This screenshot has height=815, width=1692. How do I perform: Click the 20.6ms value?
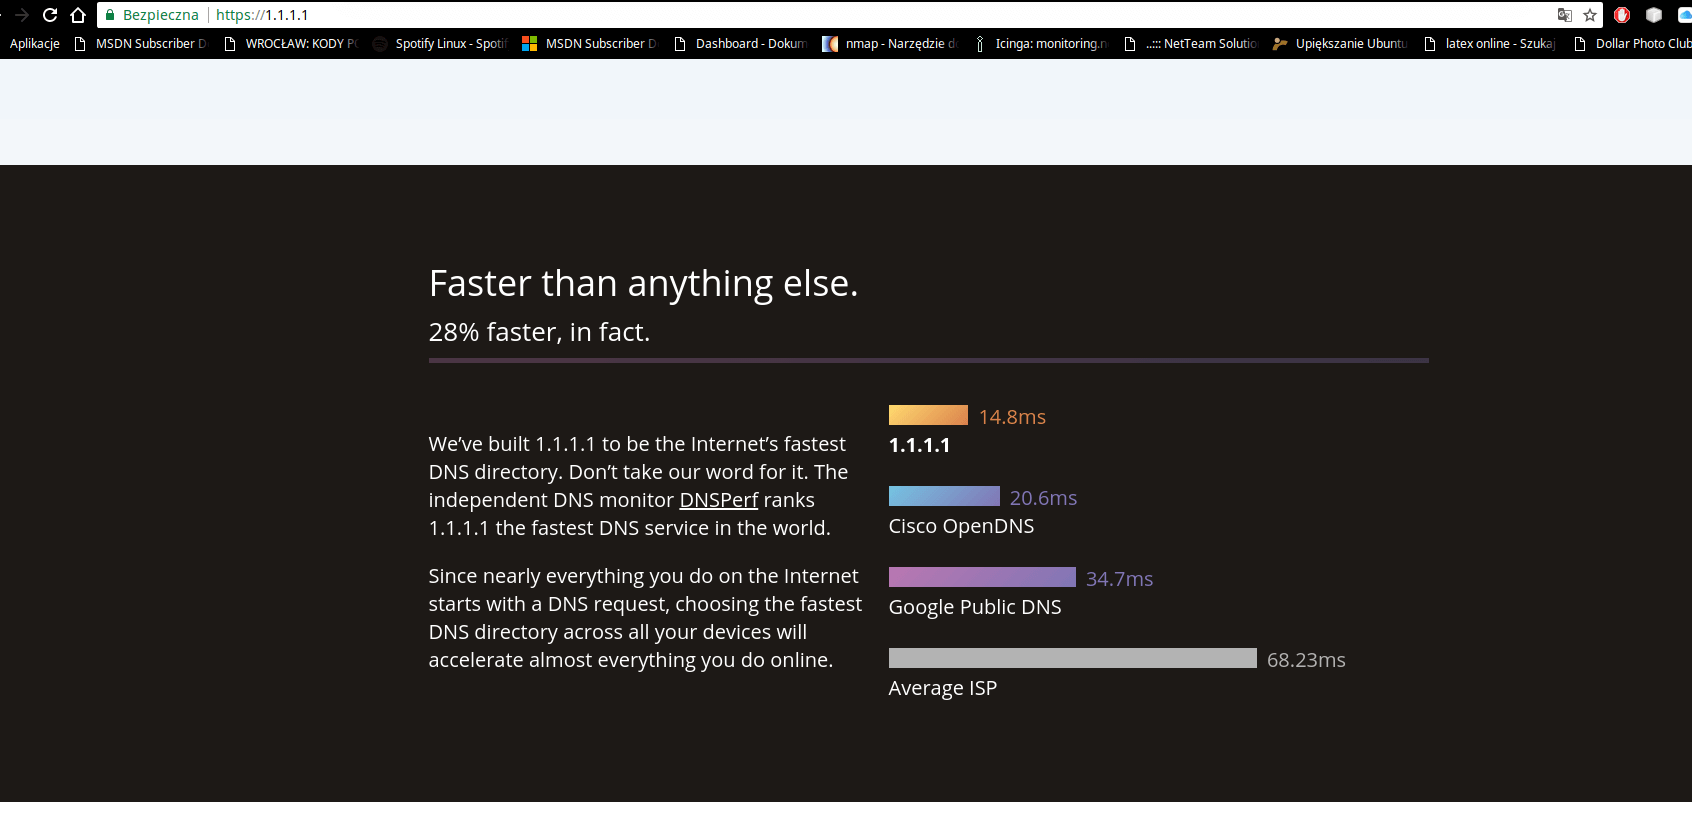[1043, 498]
